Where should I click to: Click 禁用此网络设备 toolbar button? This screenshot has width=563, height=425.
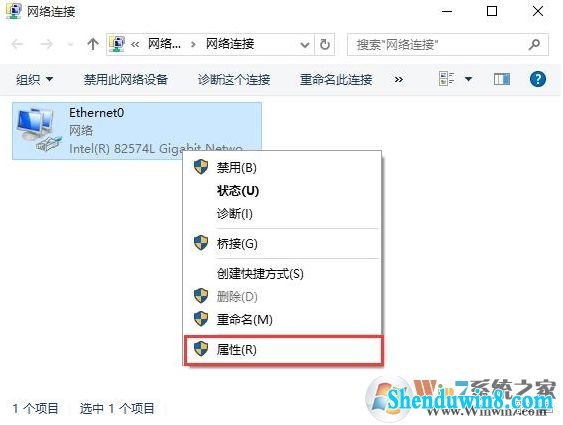point(126,79)
